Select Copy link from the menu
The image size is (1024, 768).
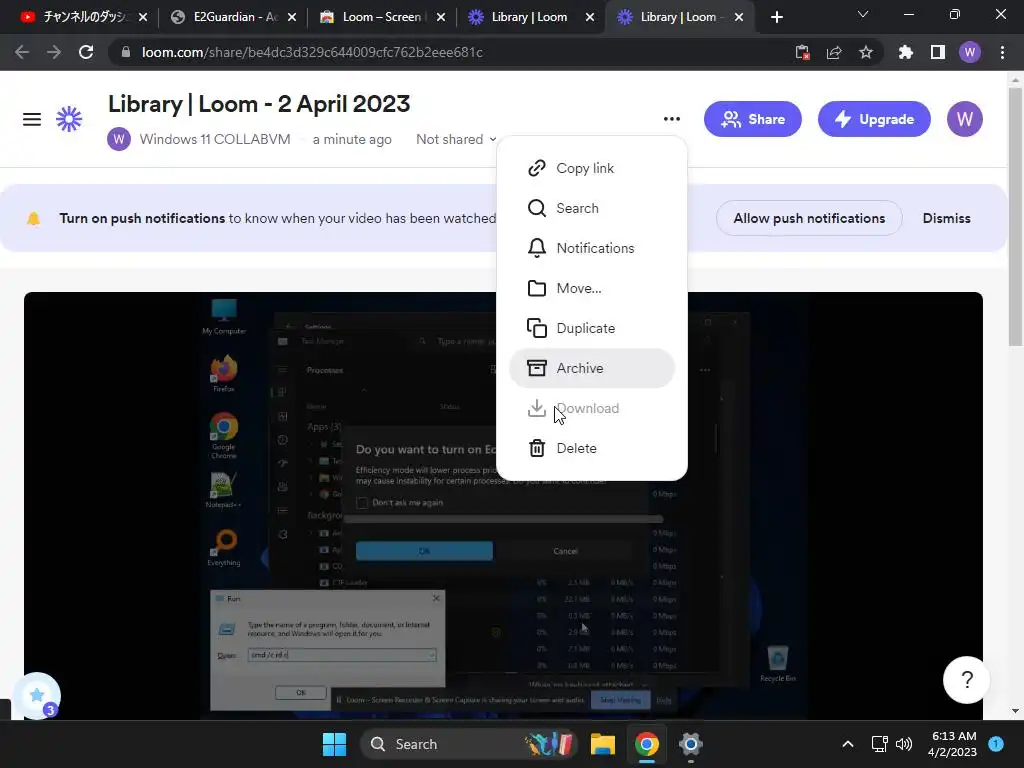point(592,168)
